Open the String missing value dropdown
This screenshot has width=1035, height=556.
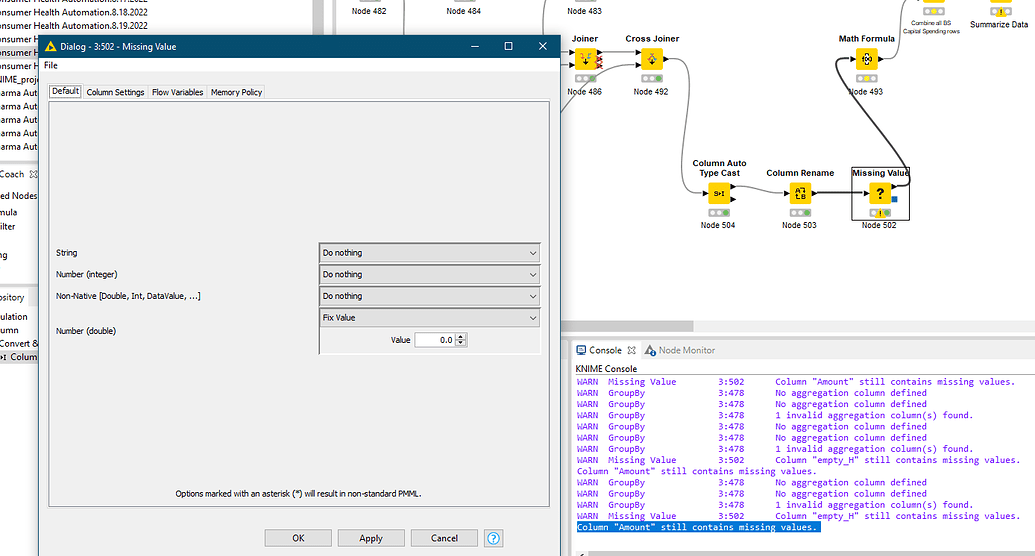pyautogui.click(x=429, y=253)
